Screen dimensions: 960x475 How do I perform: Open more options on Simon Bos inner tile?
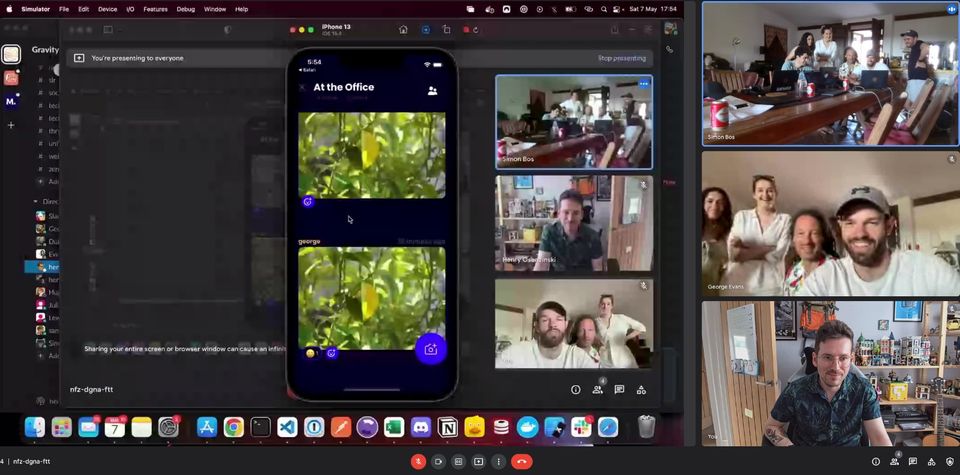coord(643,83)
